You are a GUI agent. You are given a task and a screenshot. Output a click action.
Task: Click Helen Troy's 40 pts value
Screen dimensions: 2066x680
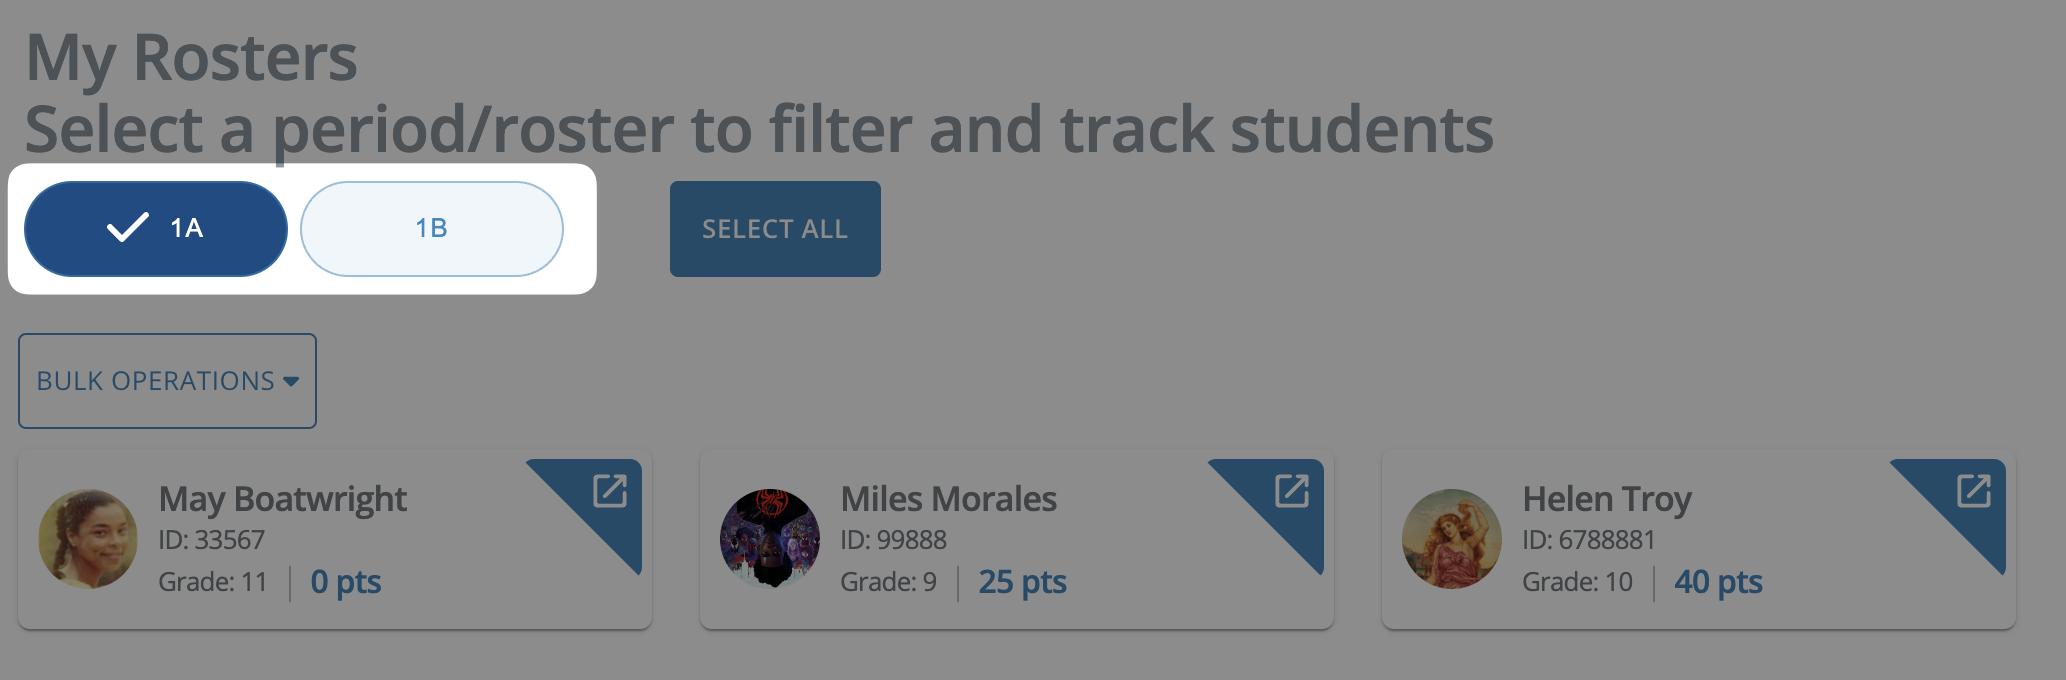[x=1718, y=582]
